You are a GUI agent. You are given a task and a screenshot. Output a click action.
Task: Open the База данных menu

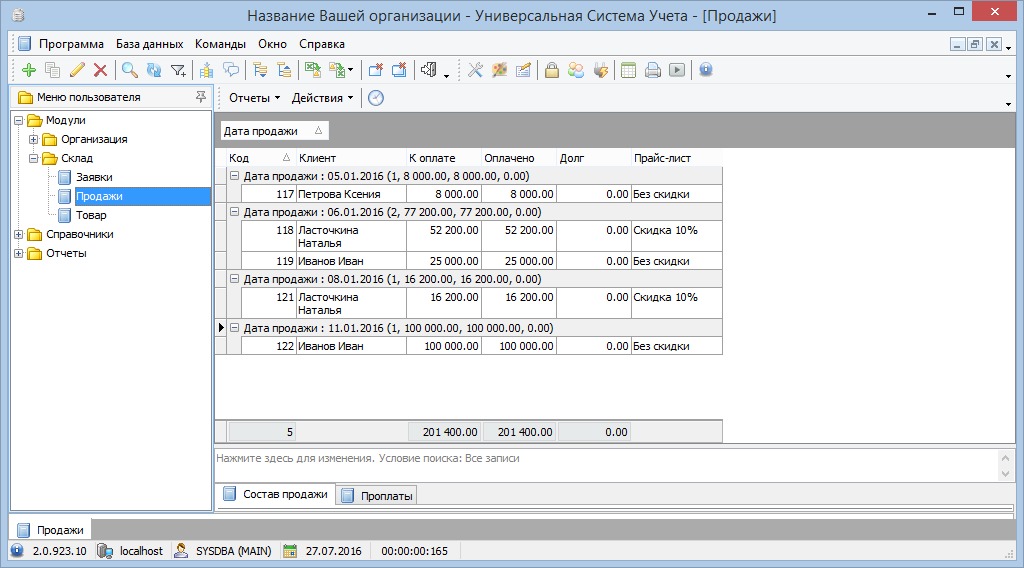pos(149,44)
